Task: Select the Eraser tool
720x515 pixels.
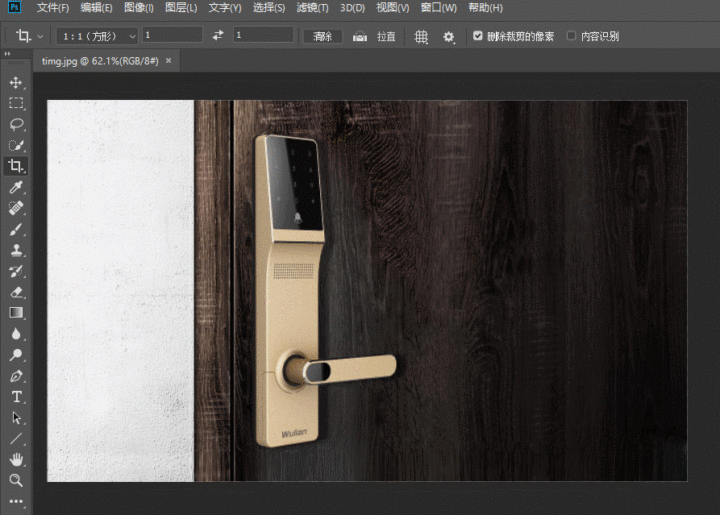Action: (16, 292)
